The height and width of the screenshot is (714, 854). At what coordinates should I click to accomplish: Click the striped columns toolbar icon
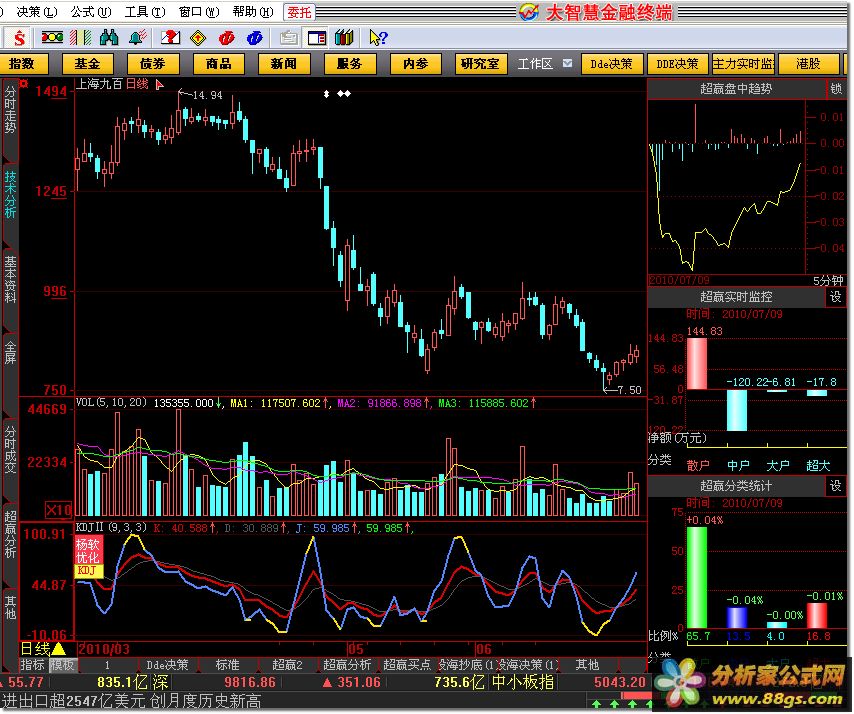tap(81, 38)
